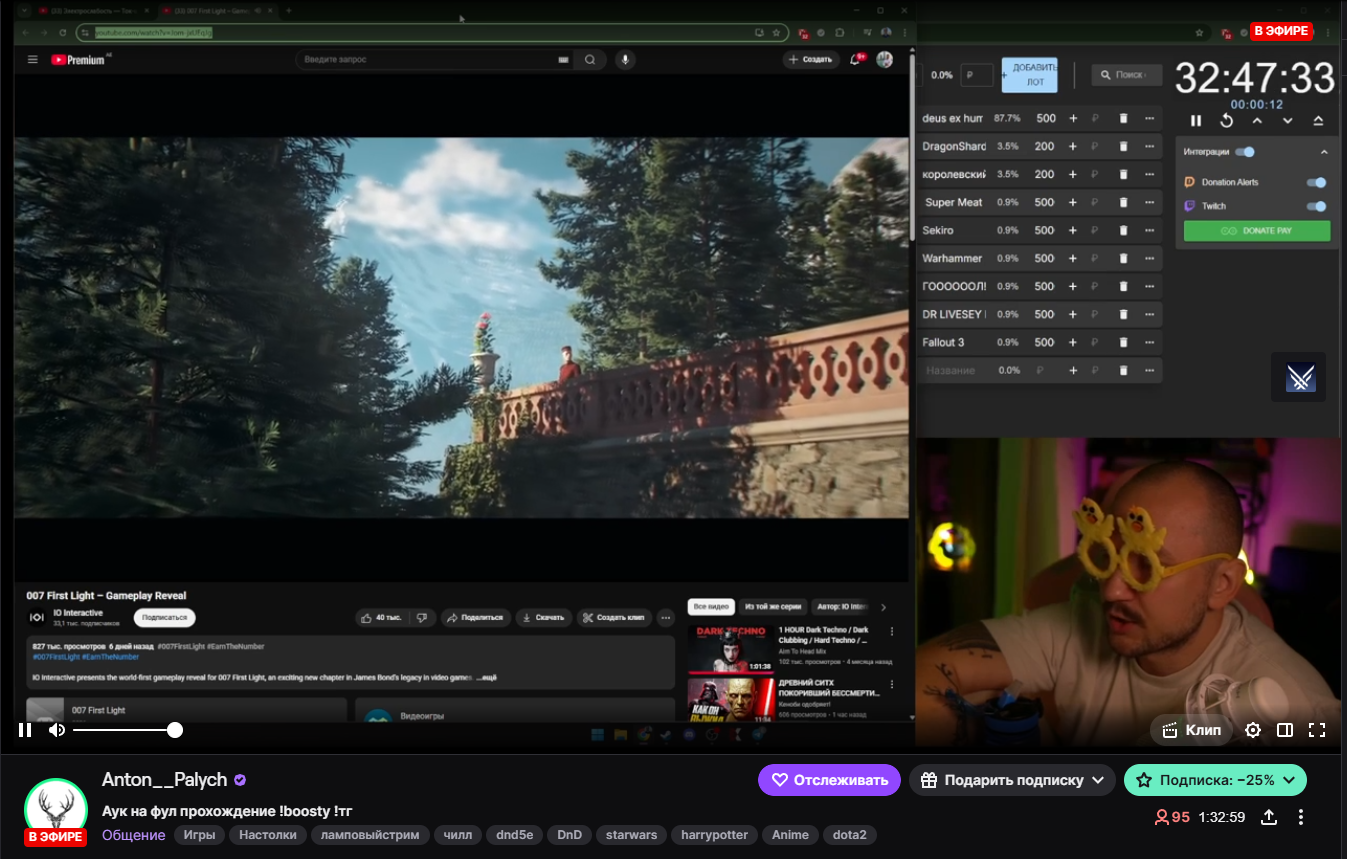Delete the deus ex lot with its trash icon
This screenshot has height=859, width=1347.
point(1123,118)
